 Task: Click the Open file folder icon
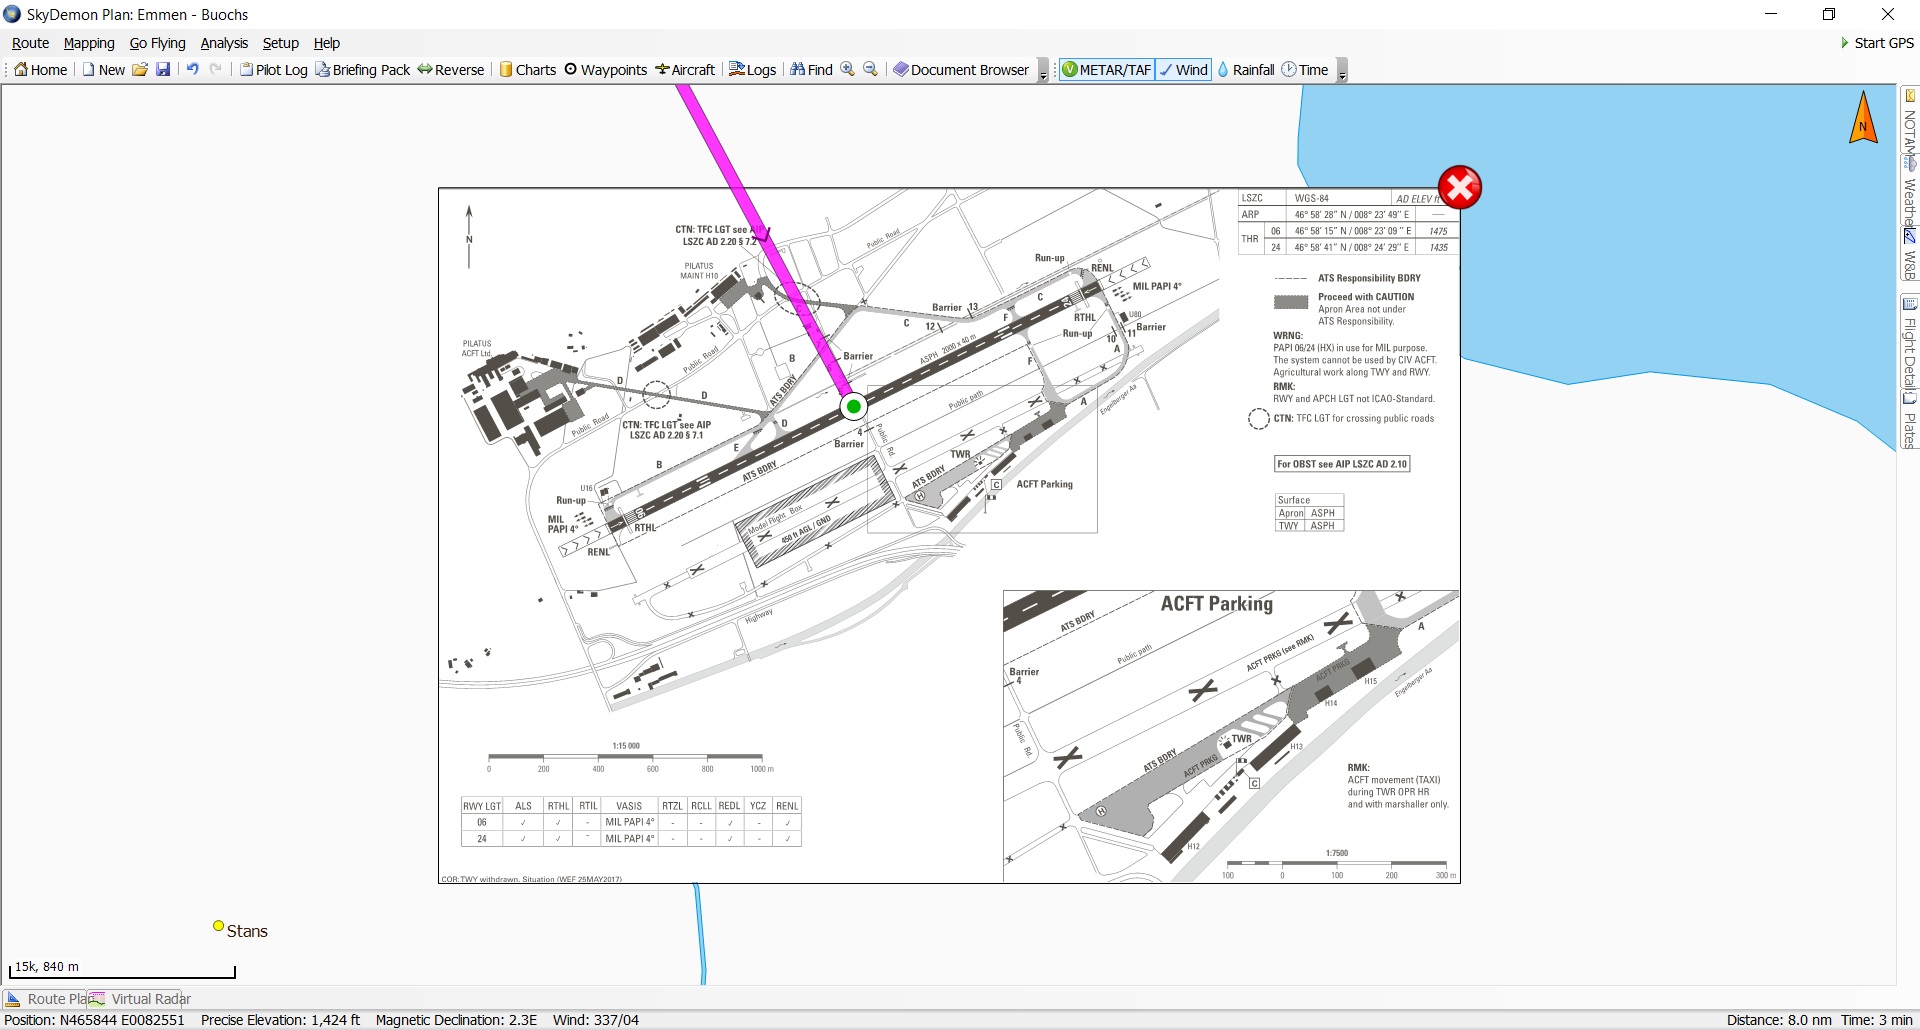[140, 70]
